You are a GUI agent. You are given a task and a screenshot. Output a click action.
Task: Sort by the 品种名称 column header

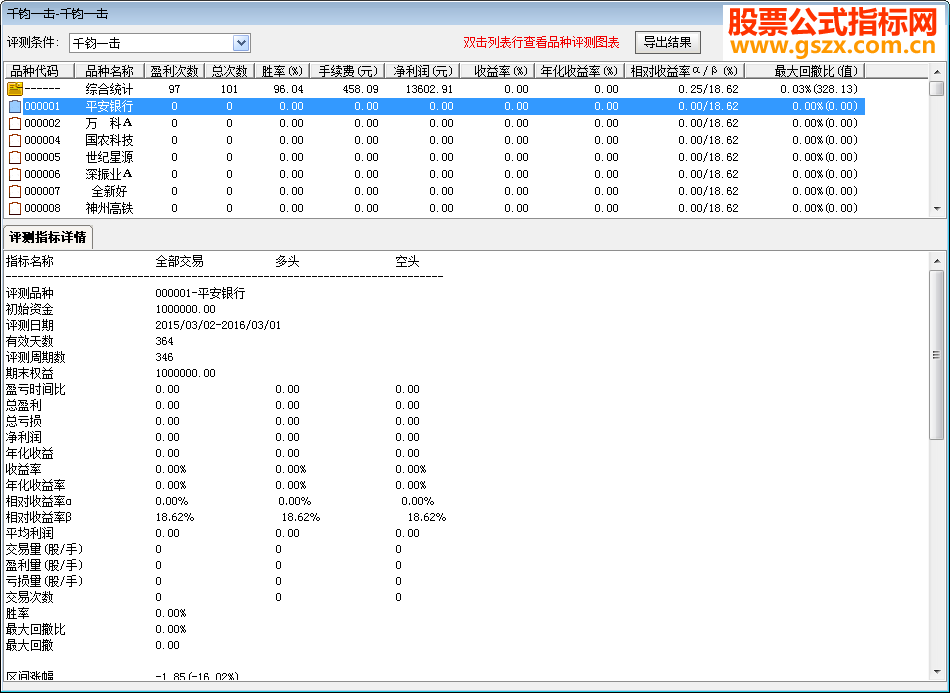[x=109, y=71]
